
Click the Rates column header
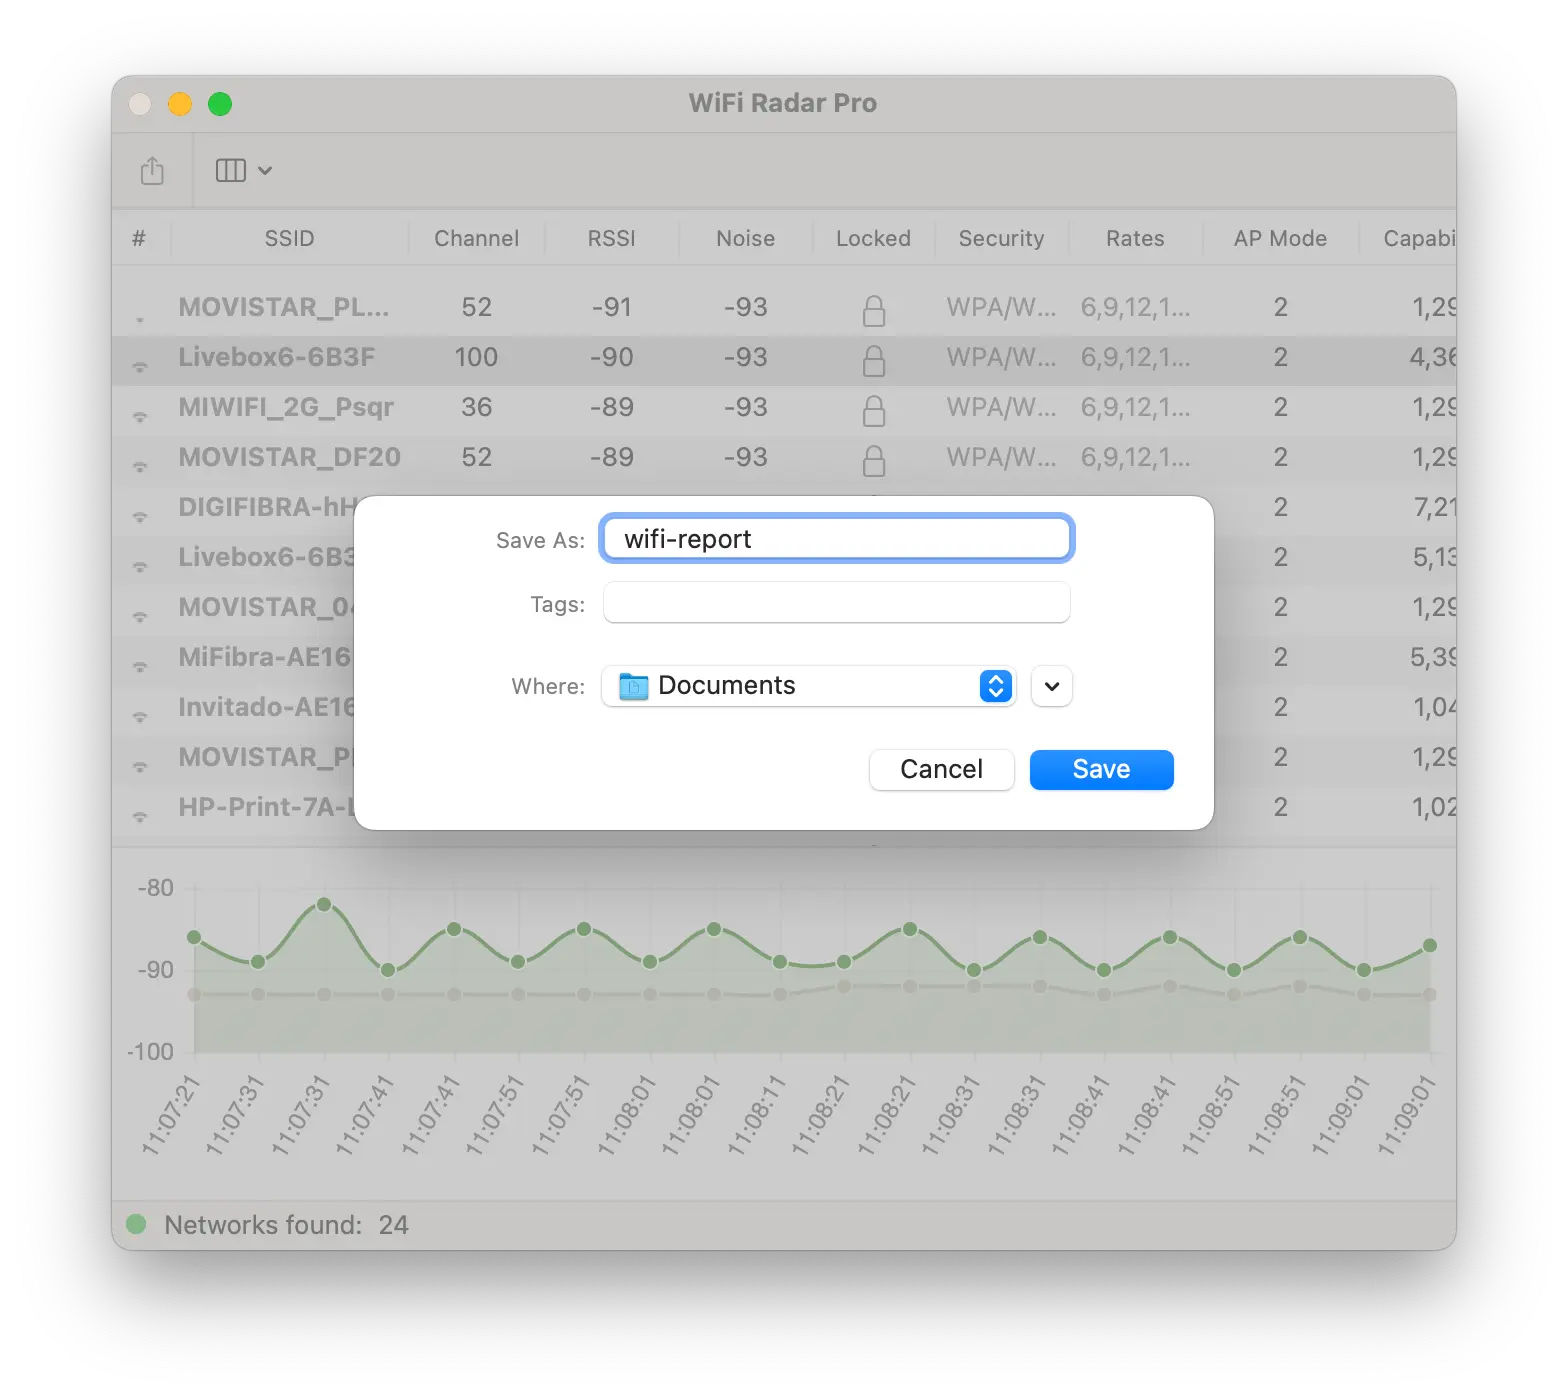click(x=1136, y=238)
